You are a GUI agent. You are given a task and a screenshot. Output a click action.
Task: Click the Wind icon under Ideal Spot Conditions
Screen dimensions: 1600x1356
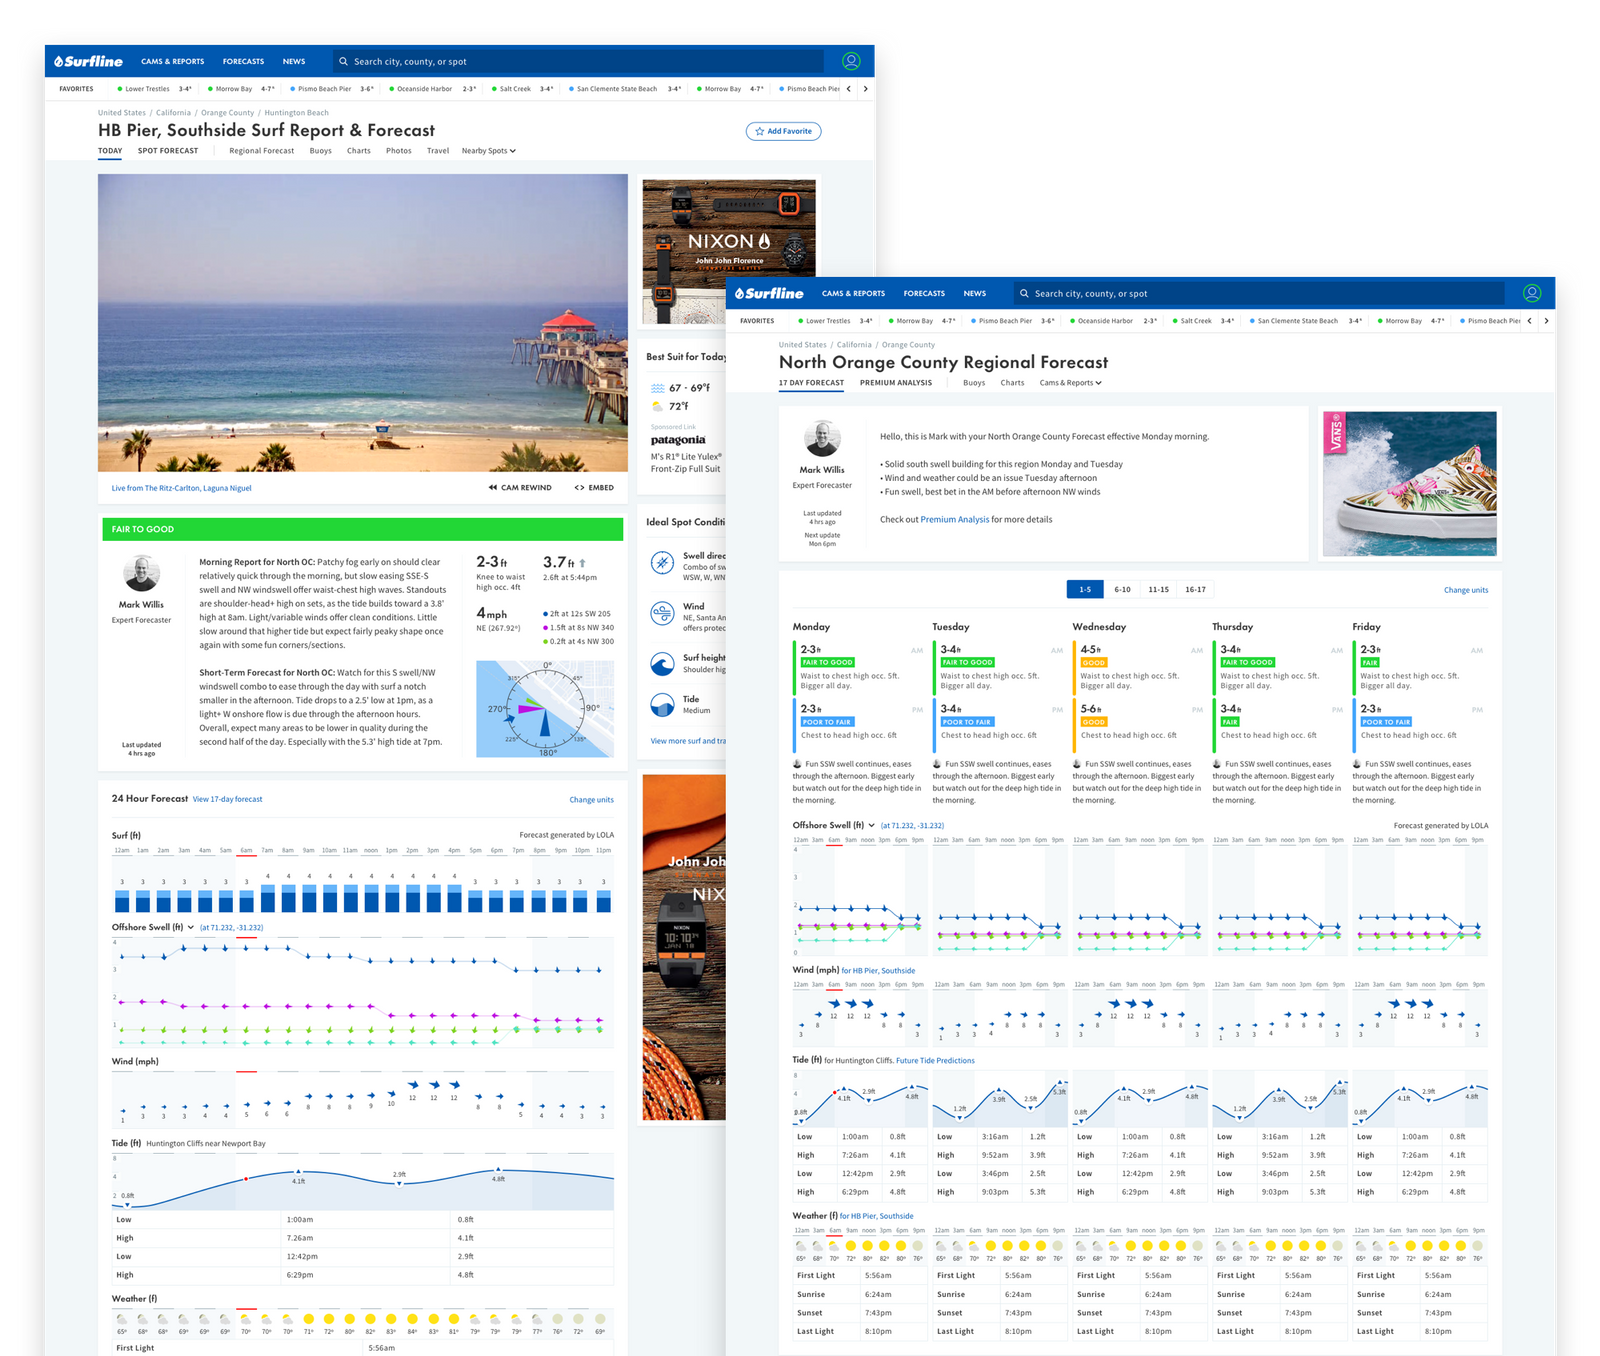[x=662, y=614]
